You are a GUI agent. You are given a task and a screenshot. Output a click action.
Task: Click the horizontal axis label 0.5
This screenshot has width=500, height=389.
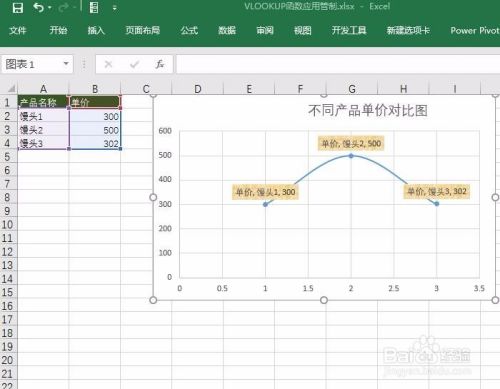coord(222,288)
